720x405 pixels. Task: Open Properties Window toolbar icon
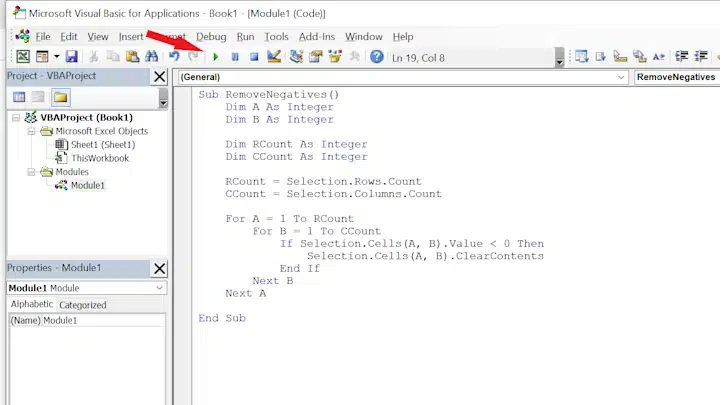(x=316, y=56)
